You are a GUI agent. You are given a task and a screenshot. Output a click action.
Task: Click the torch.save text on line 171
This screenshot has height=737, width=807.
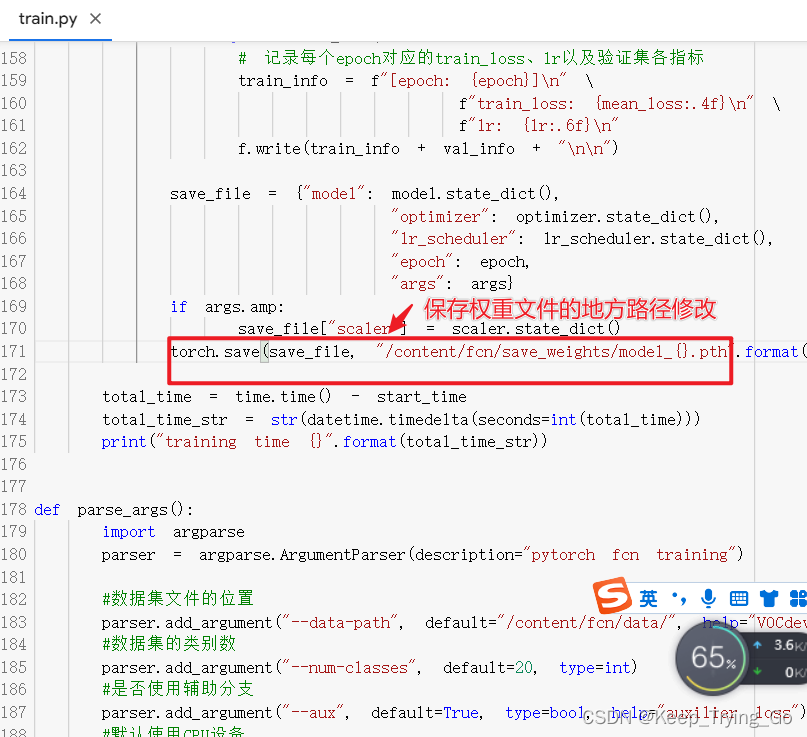215,352
